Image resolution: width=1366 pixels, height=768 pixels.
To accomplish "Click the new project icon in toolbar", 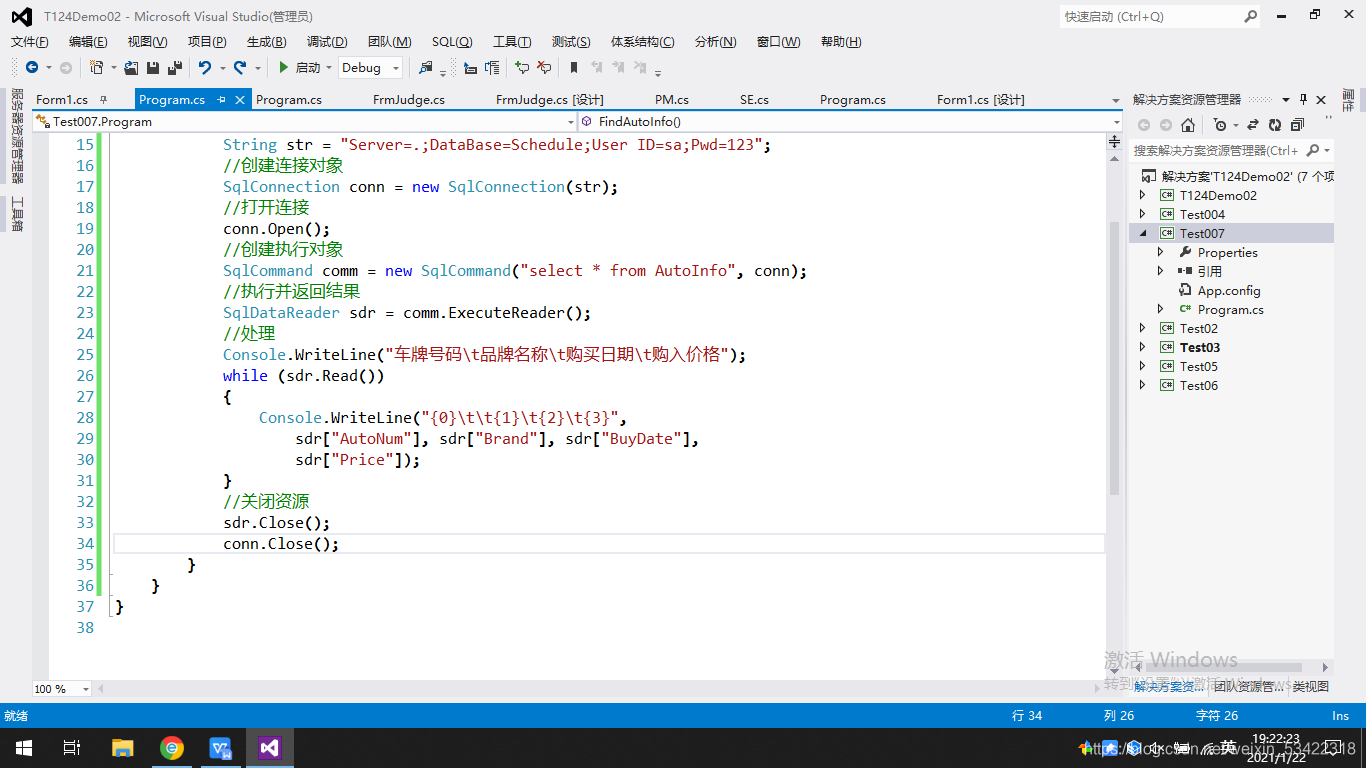I will [x=96, y=68].
